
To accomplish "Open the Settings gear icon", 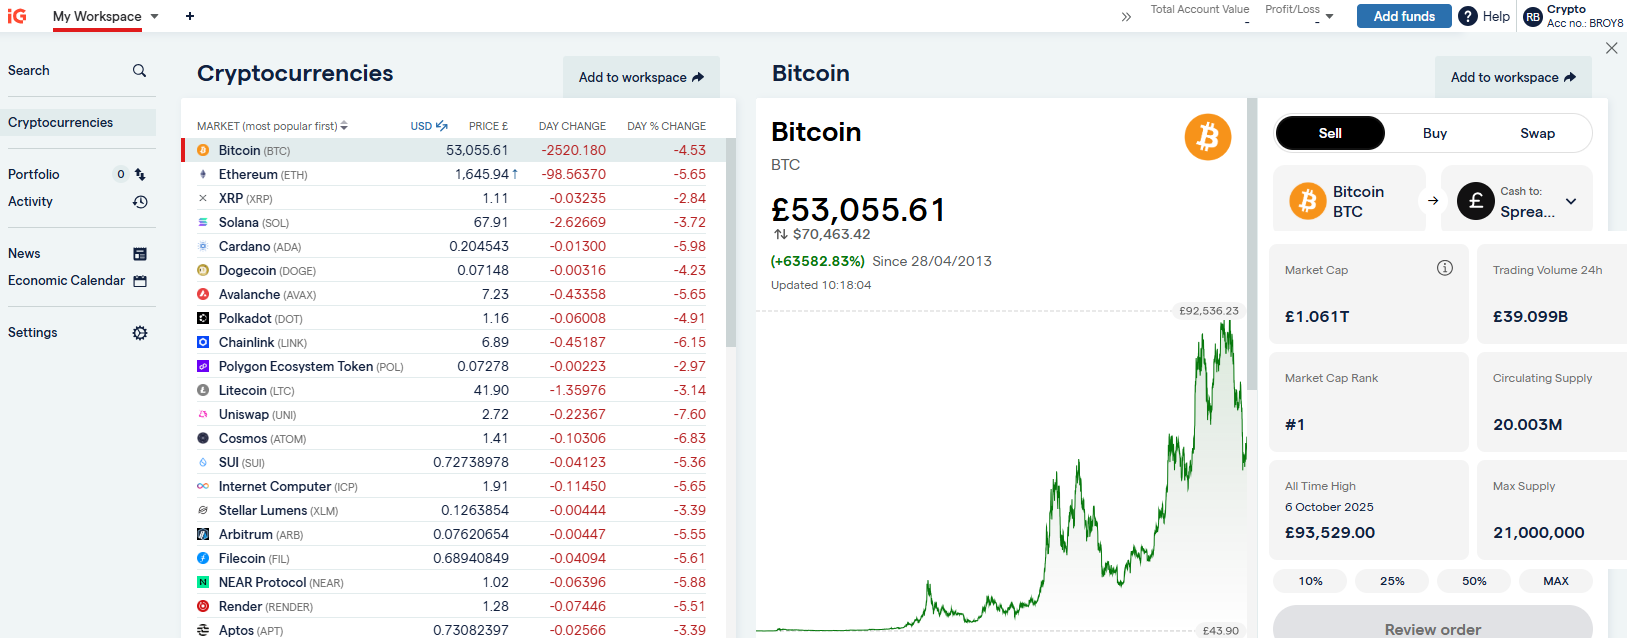I will coord(140,333).
